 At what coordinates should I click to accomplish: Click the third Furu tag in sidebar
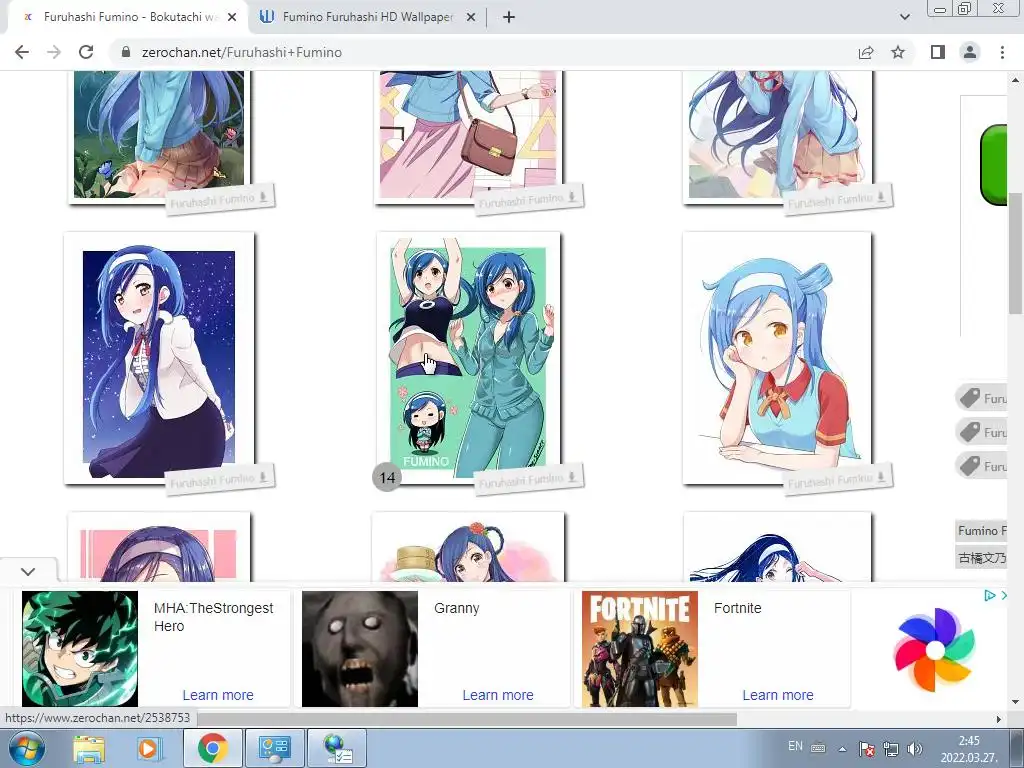[x=982, y=466]
